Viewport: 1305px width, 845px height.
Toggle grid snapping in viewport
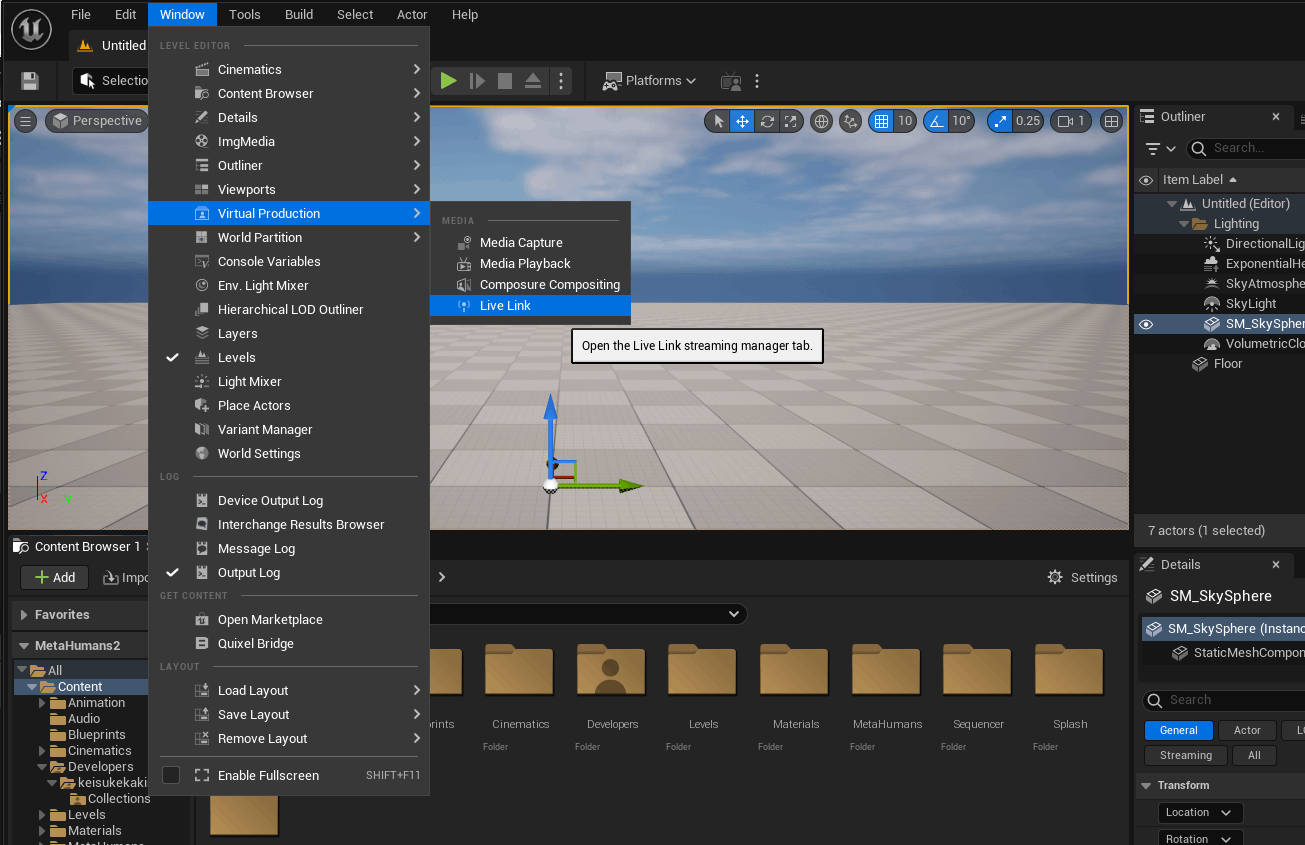(881, 121)
